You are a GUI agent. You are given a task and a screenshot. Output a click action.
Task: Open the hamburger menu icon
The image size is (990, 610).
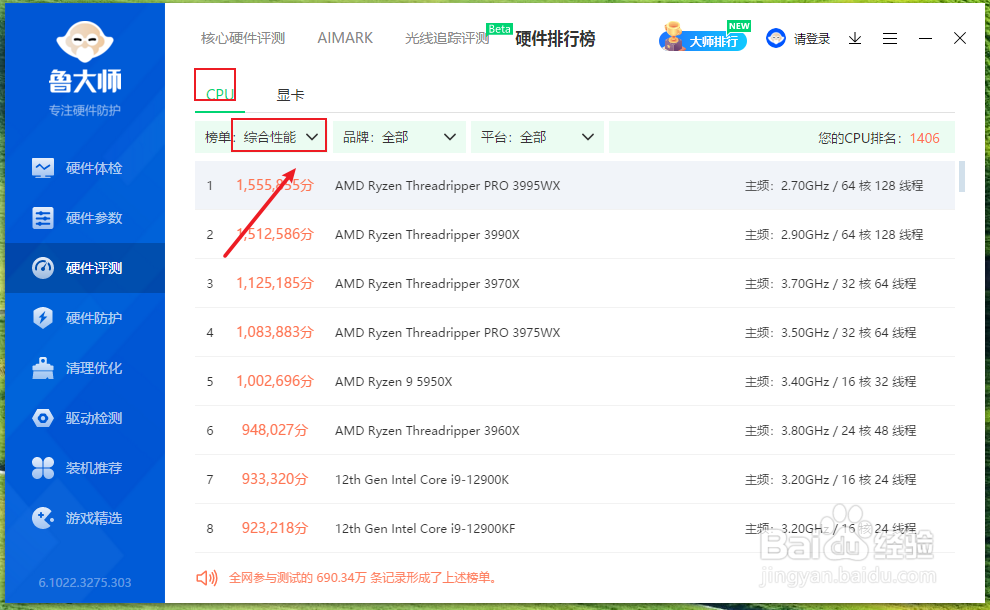point(890,39)
